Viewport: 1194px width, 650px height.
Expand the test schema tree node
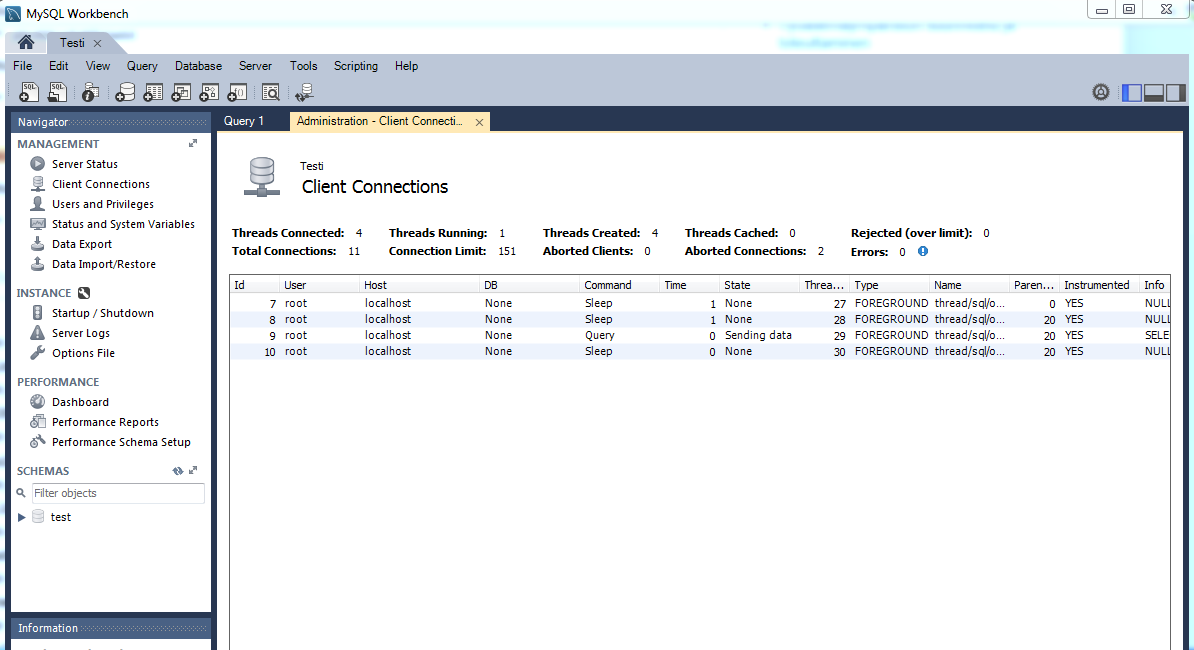point(22,517)
